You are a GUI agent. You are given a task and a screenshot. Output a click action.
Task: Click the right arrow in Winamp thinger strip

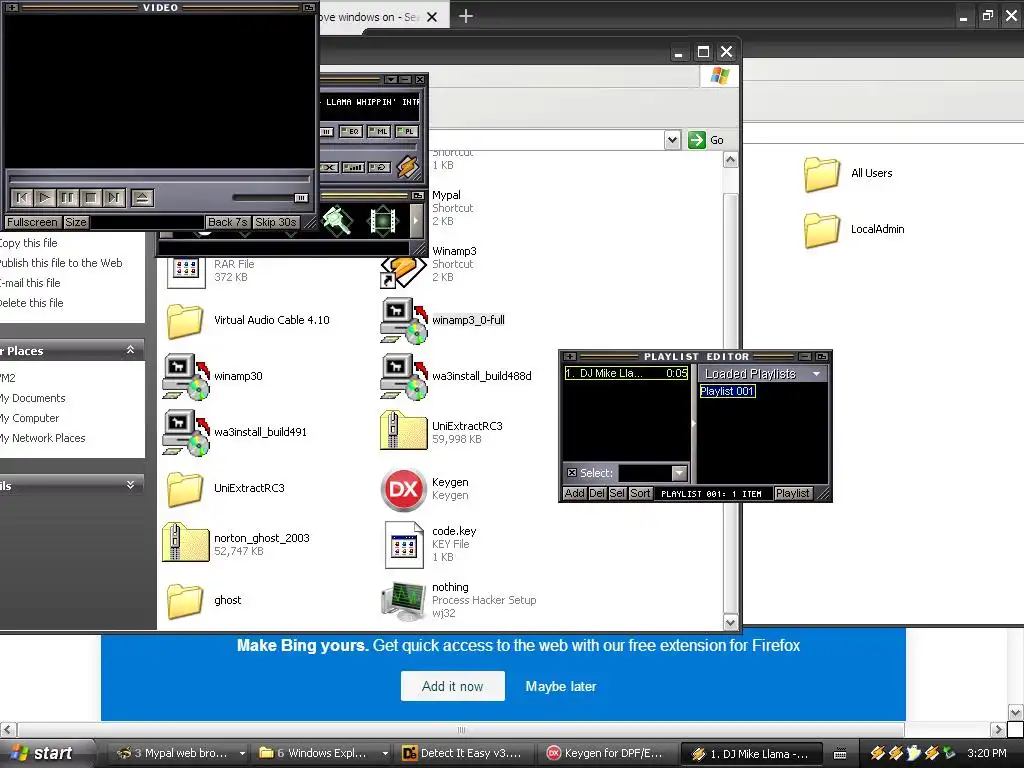pyautogui.click(x=415, y=221)
